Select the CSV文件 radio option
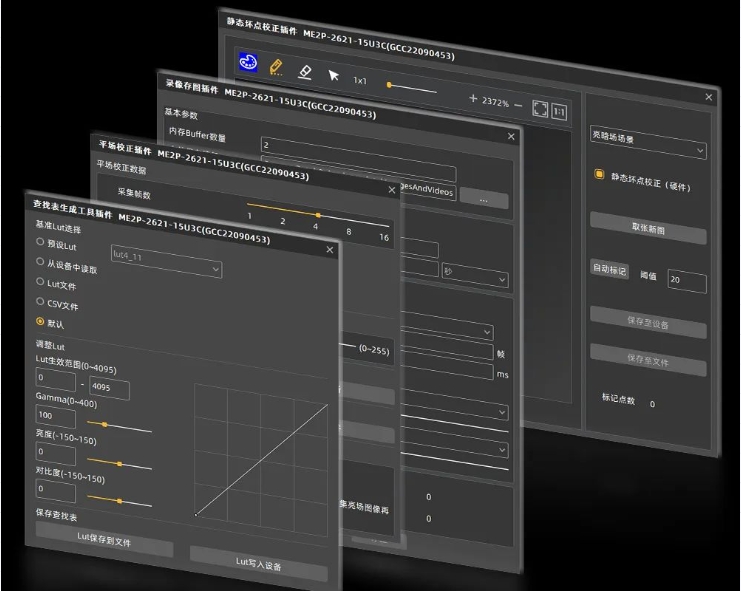Viewport: 741px width, 591px height. pos(40,301)
